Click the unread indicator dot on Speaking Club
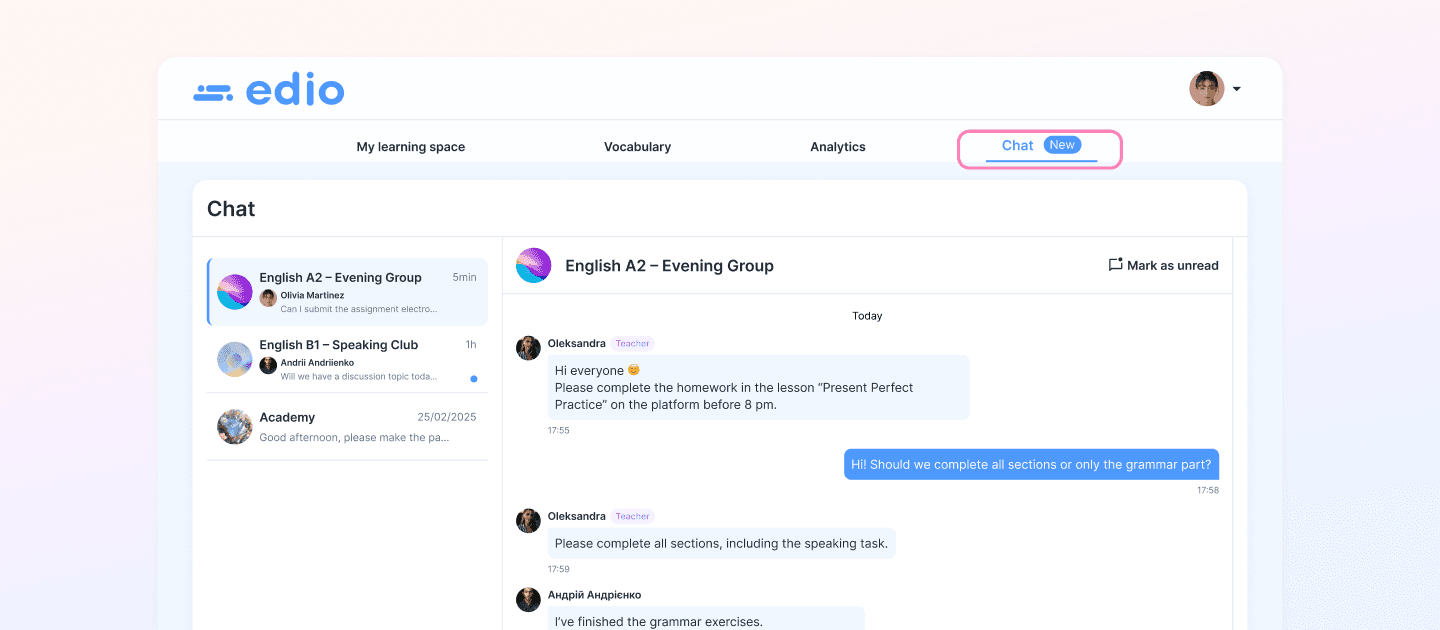The width and height of the screenshot is (1440, 630). click(473, 378)
